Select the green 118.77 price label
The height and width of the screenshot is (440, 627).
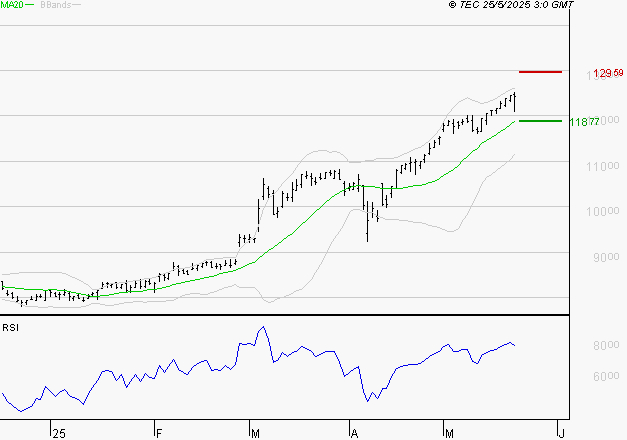584,122
